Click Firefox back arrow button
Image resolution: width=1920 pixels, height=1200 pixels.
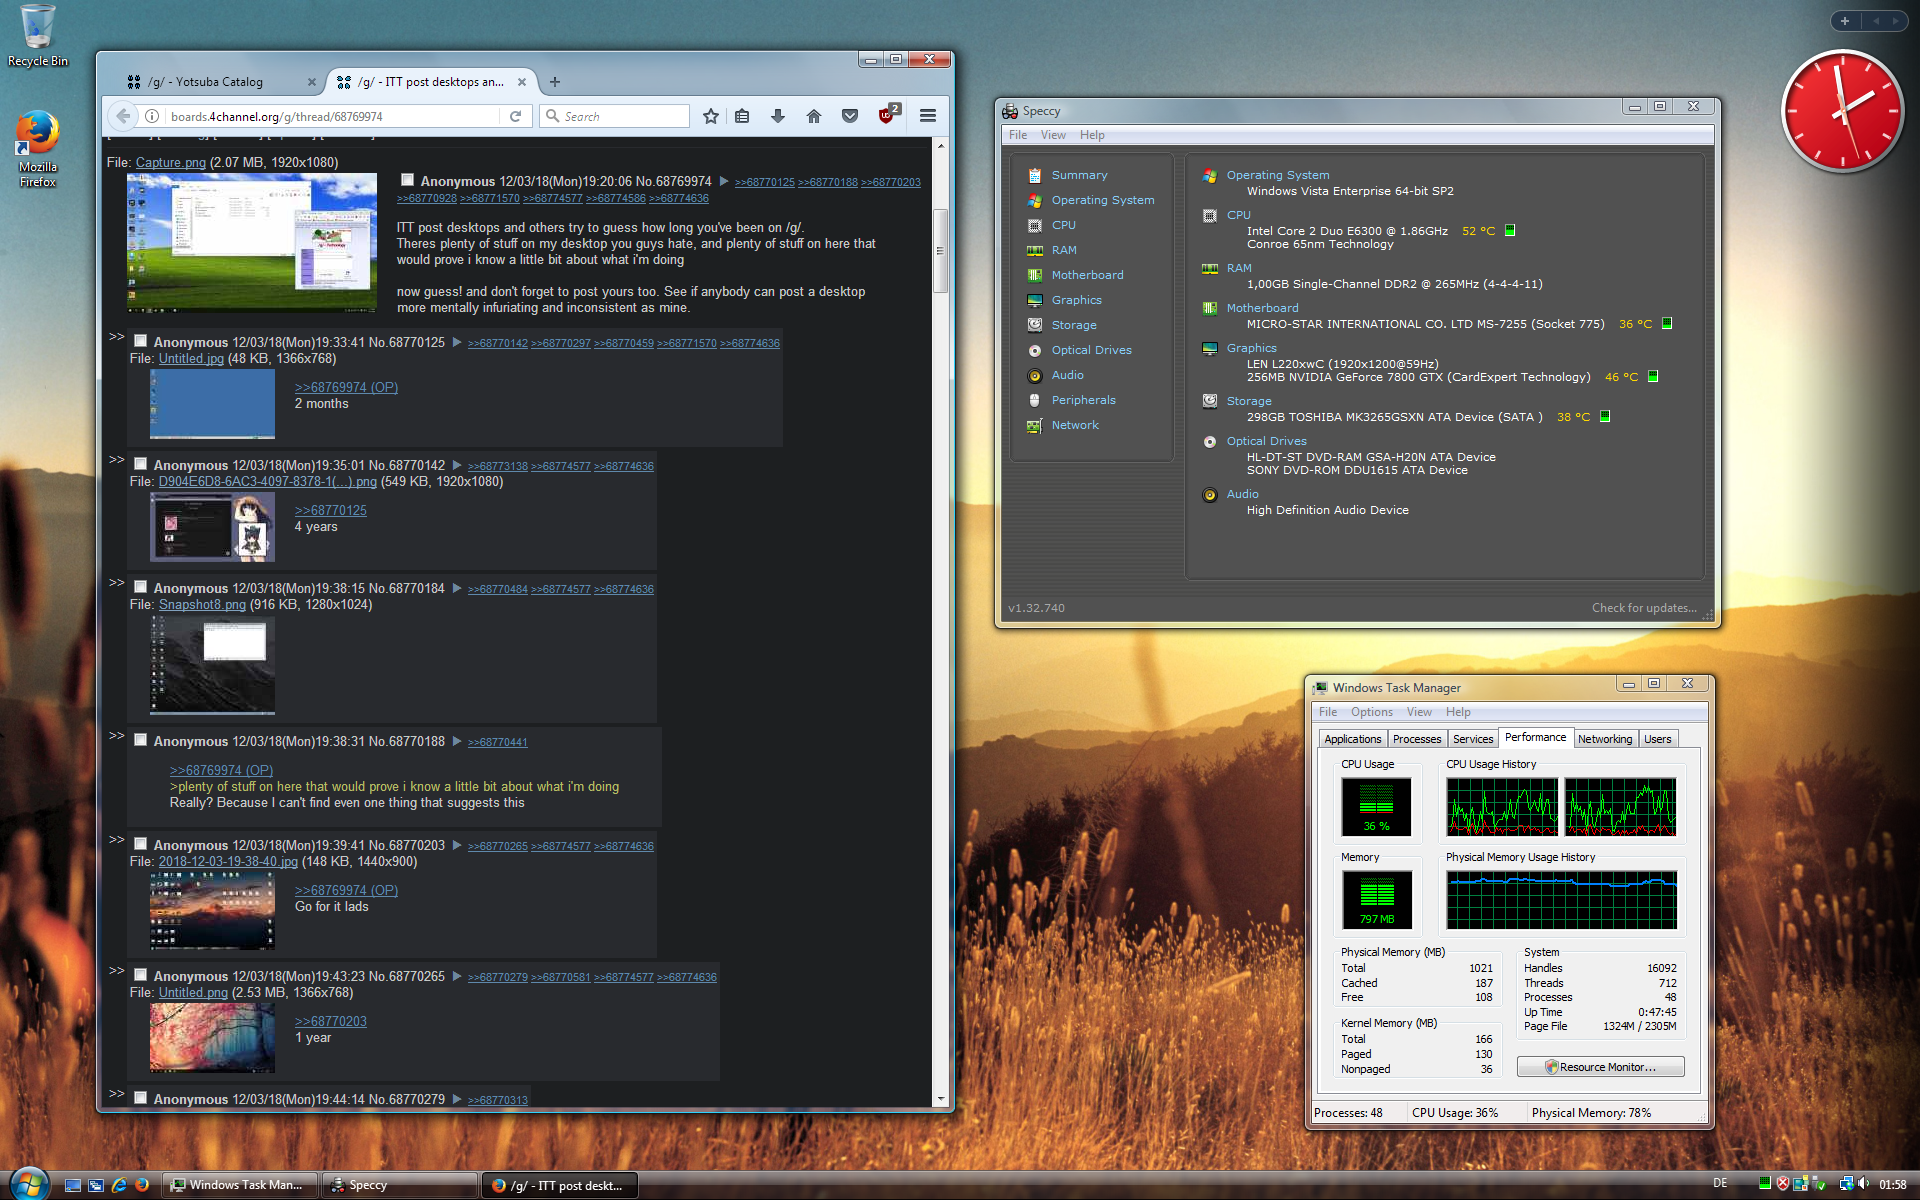[x=123, y=116]
